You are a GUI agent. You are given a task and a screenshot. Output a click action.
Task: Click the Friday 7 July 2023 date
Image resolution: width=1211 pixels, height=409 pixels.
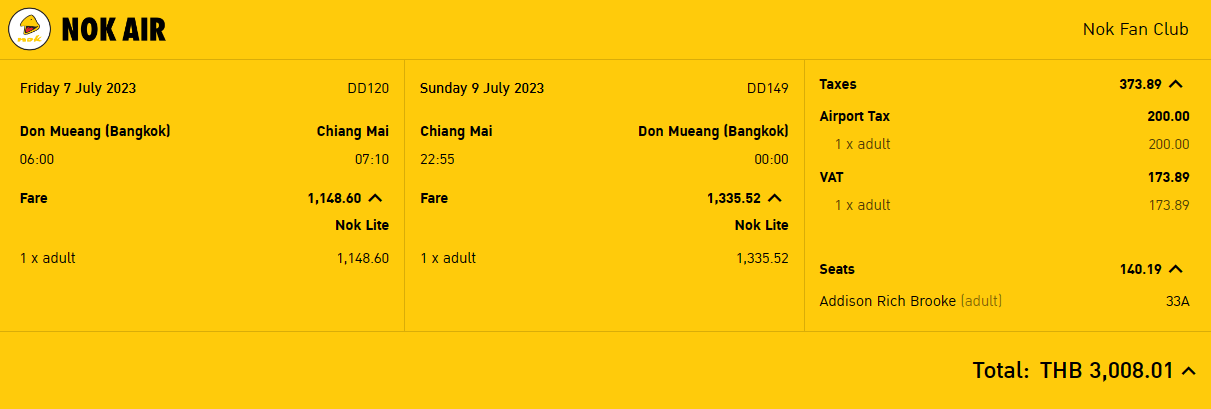click(x=78, y=88)
